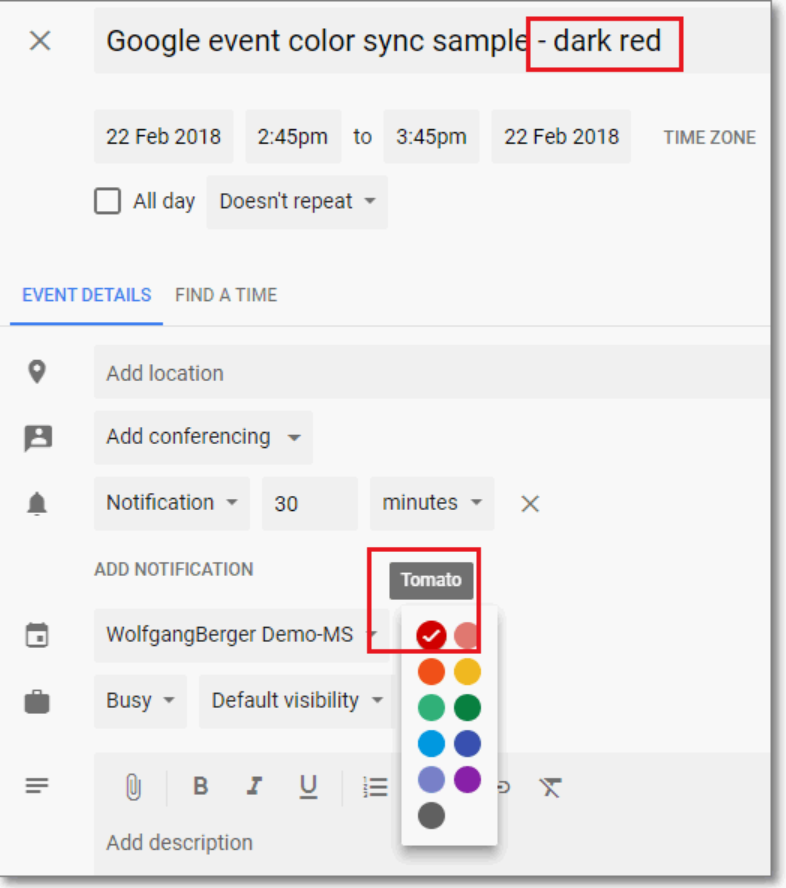Click the description lines icon
Viewport: 786px width, 888px height.
[x=37, y=785]
